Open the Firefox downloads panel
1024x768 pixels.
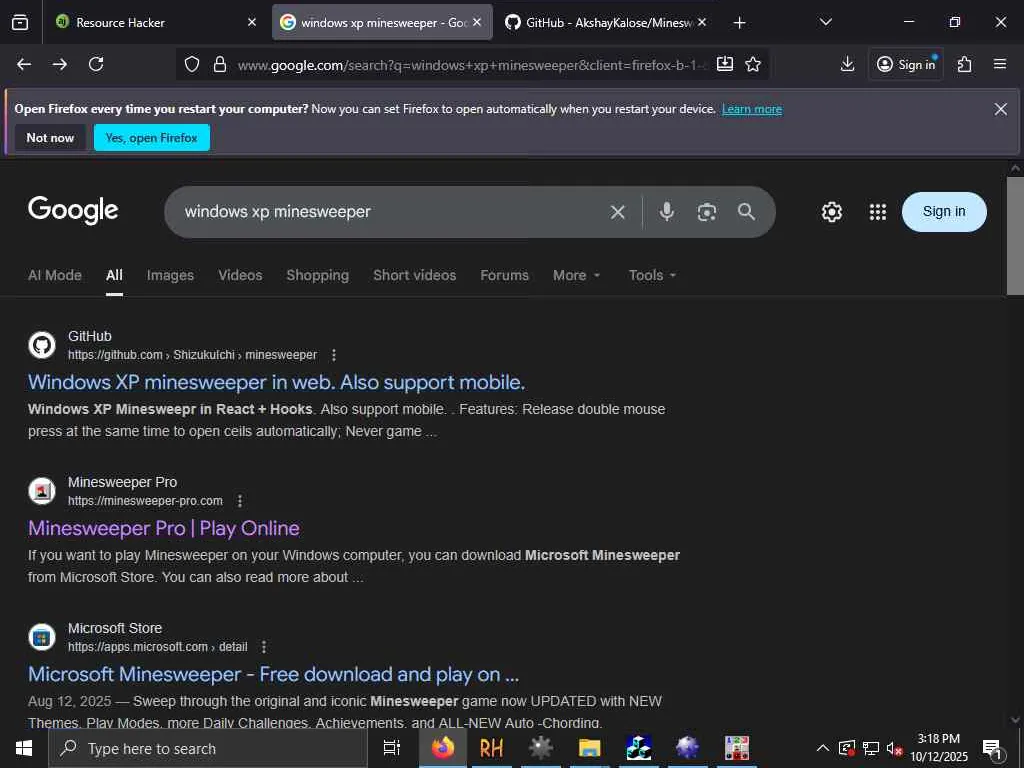click(847, 64)
